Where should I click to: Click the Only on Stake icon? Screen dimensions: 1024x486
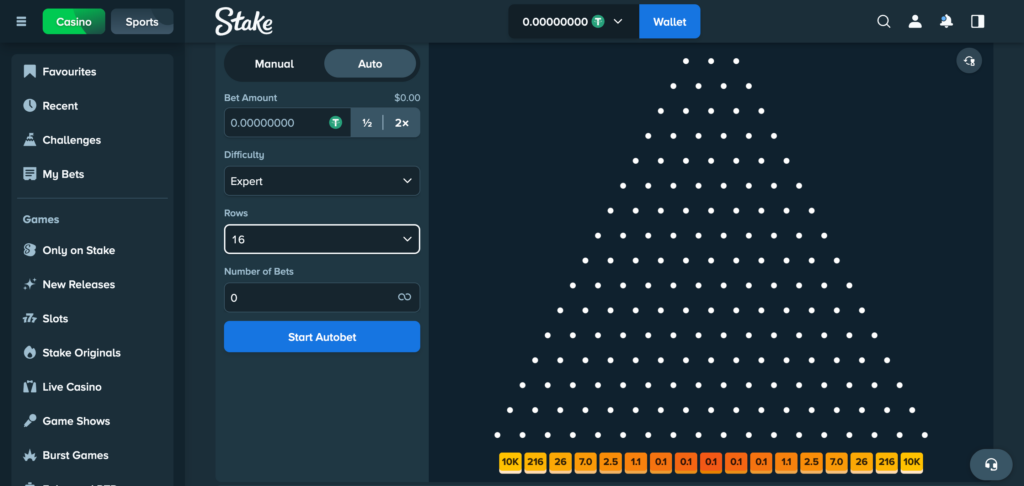(29, 250)
